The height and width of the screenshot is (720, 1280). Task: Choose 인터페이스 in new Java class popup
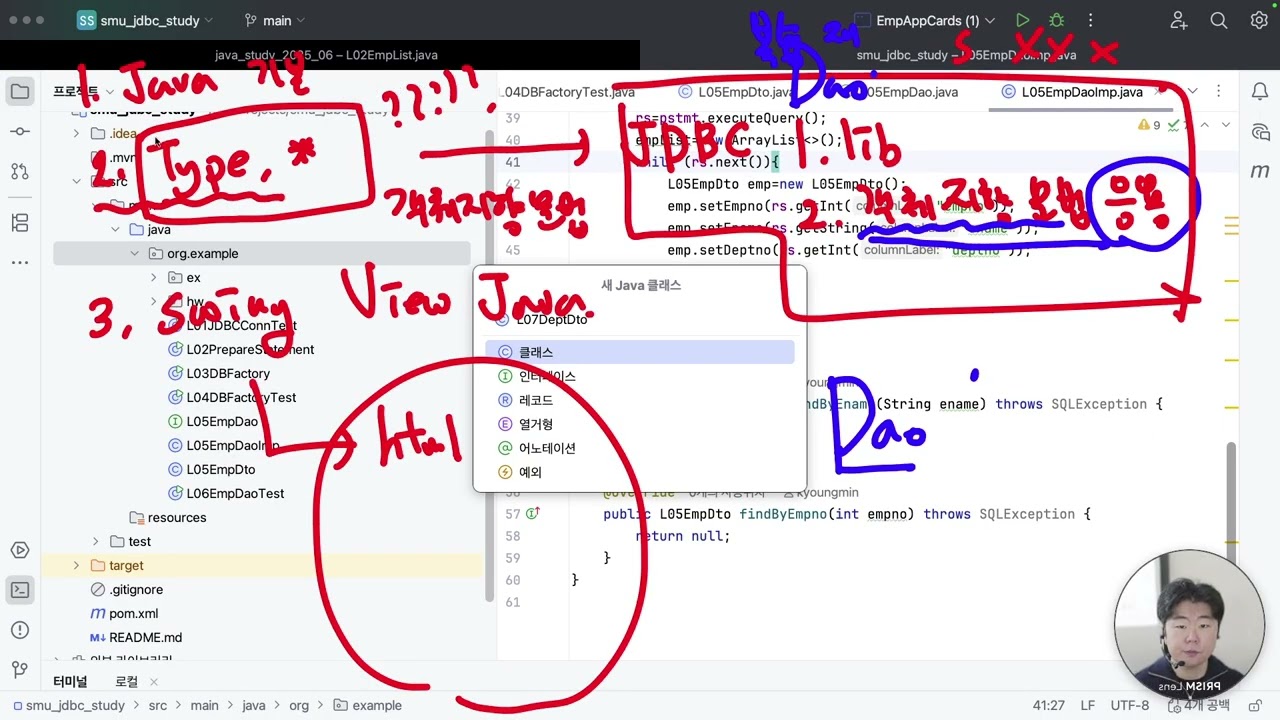pyautogui.click(x=640, y=376)
